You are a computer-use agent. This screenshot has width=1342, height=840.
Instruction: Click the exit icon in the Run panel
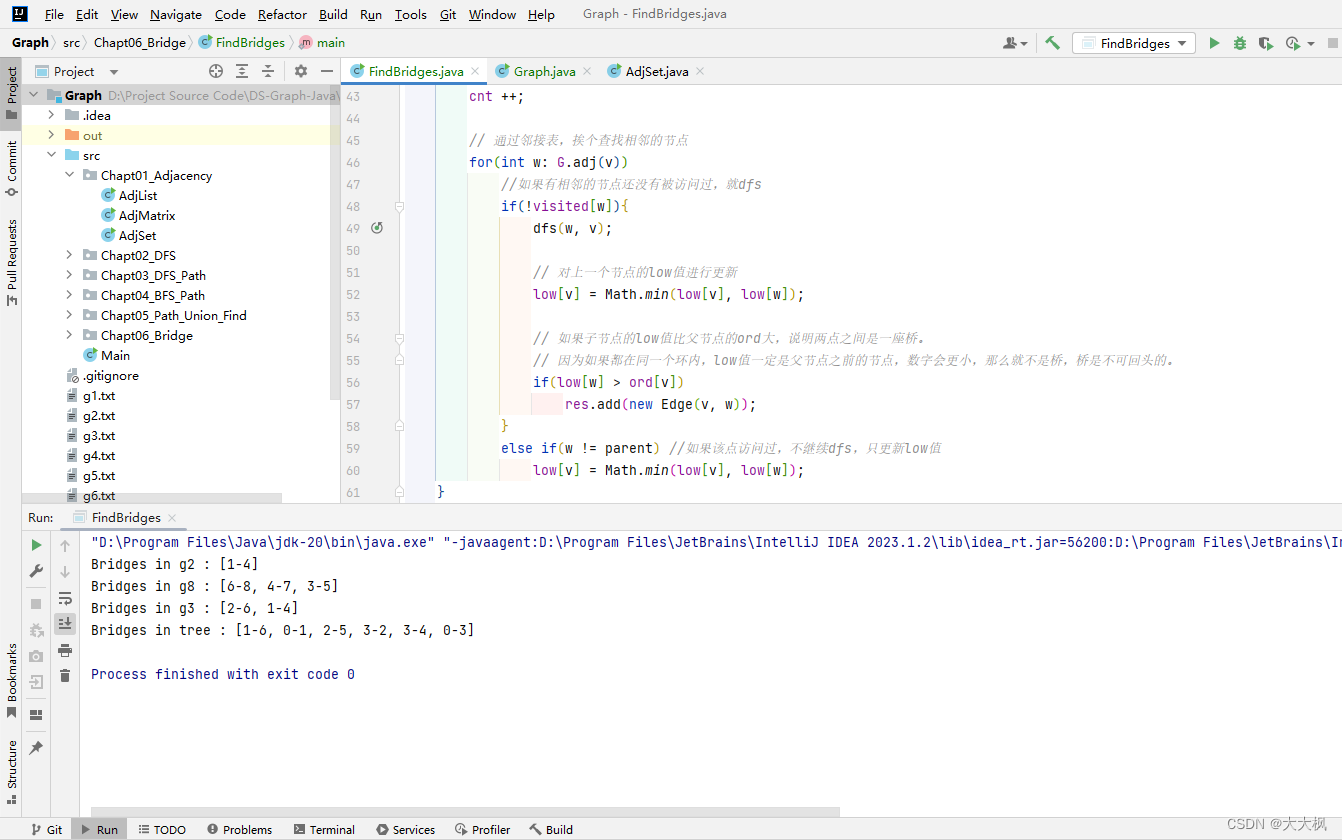36,682
